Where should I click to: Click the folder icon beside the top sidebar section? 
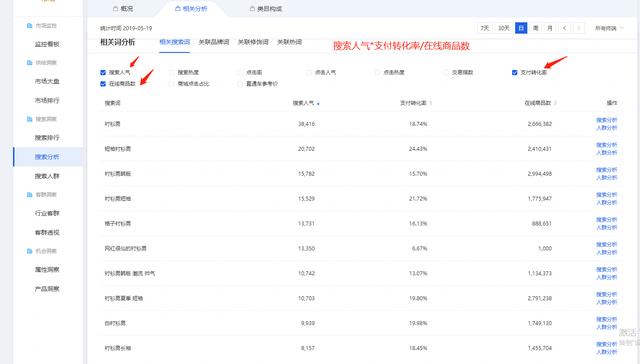29,26
